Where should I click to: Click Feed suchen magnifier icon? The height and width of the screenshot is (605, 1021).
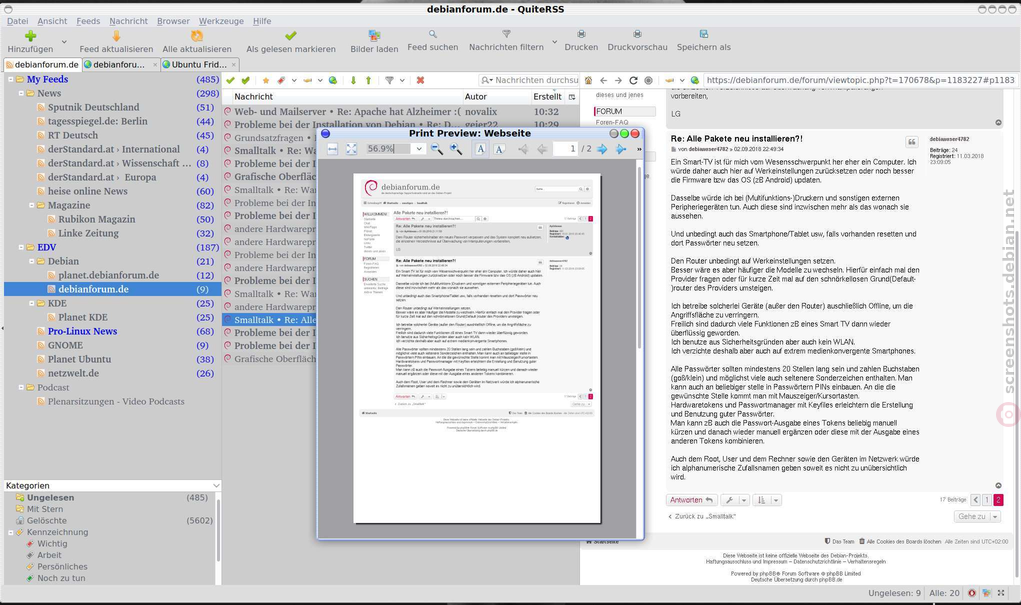[432, 34]
